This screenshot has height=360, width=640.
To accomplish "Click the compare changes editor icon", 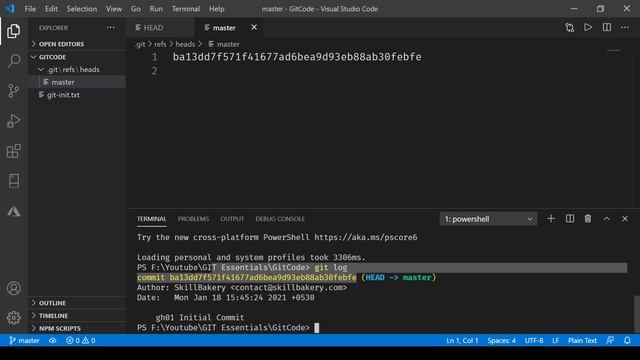I will [570, 27].
